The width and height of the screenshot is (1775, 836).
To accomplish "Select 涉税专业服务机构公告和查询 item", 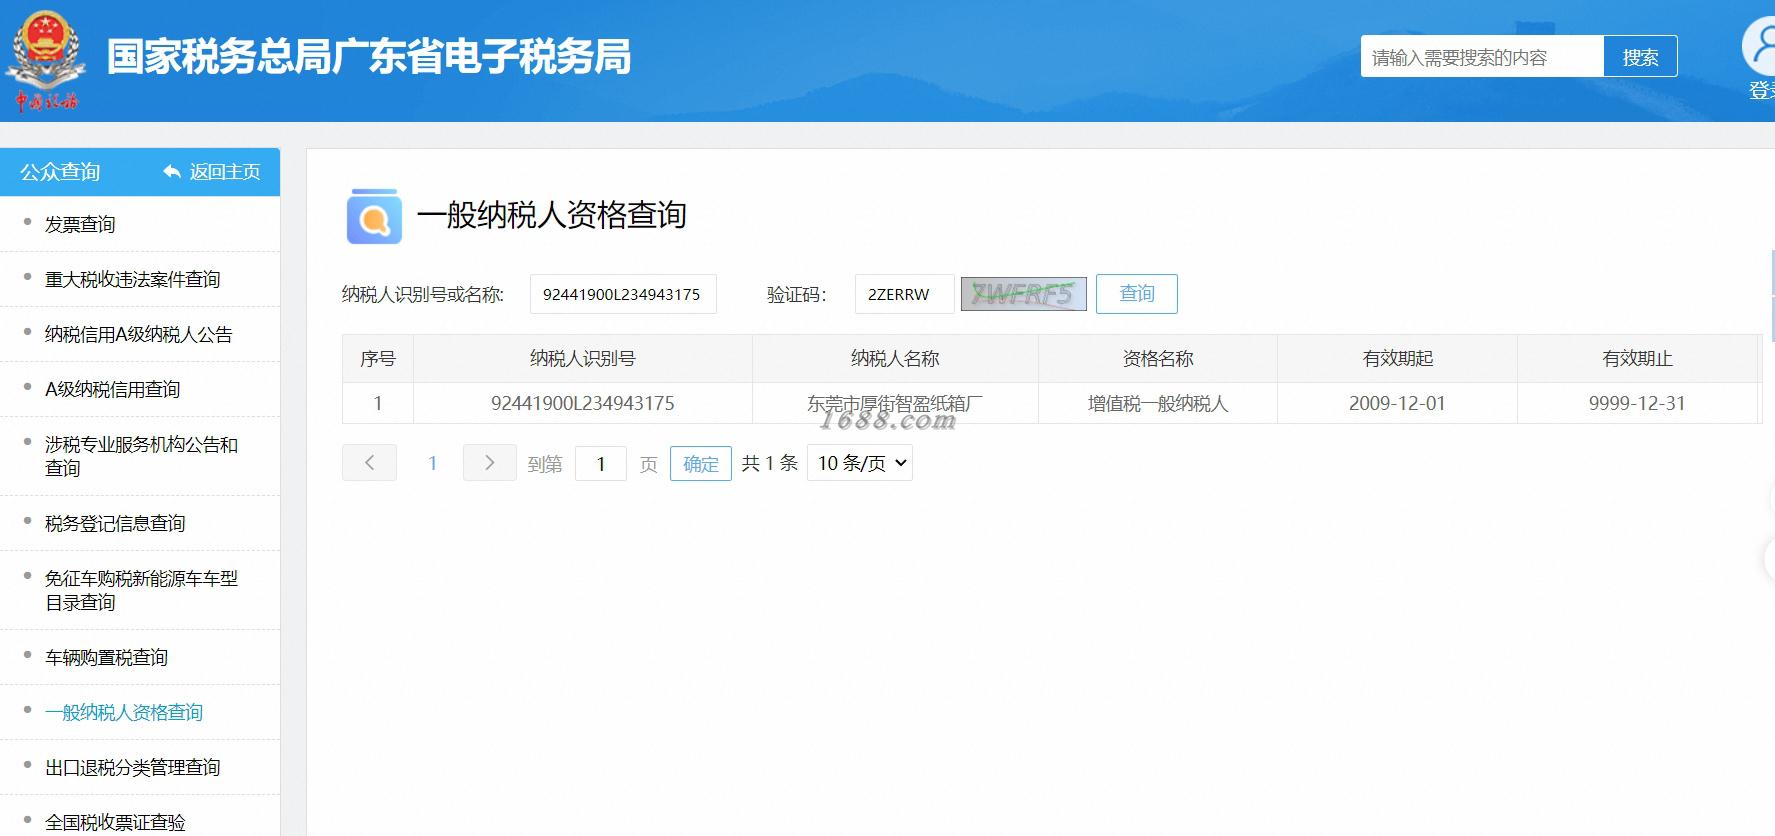I will pyautogui.click(x=141, y=456).
